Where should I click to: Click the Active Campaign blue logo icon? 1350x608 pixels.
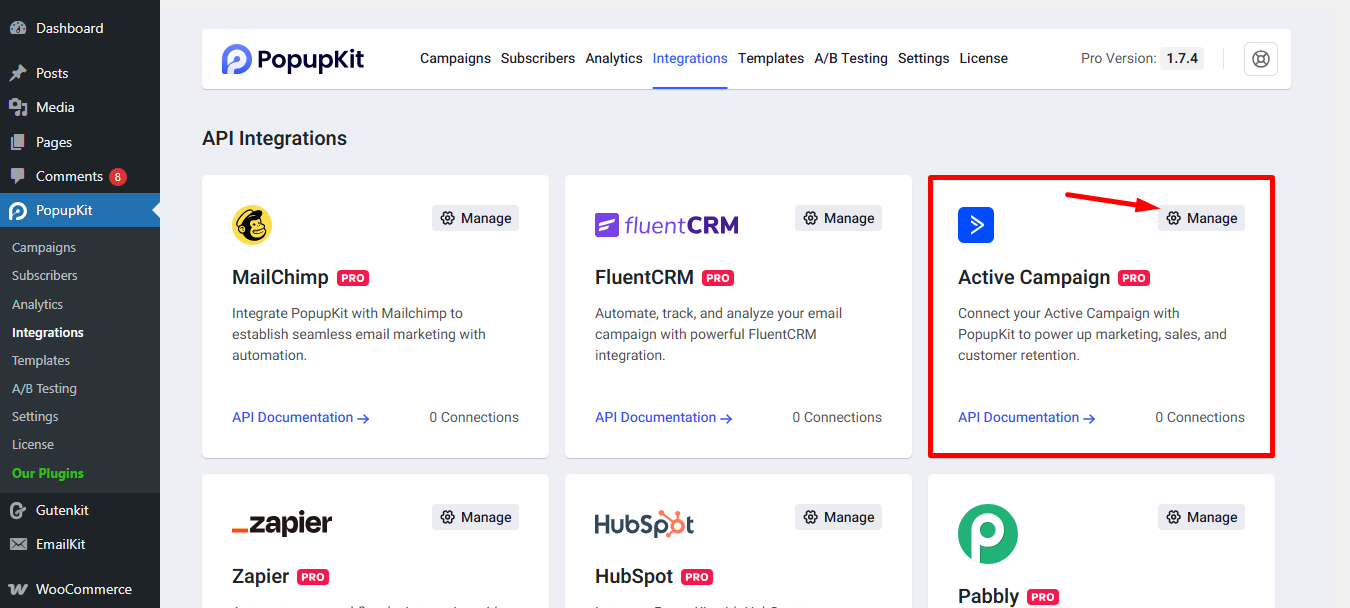975,225
